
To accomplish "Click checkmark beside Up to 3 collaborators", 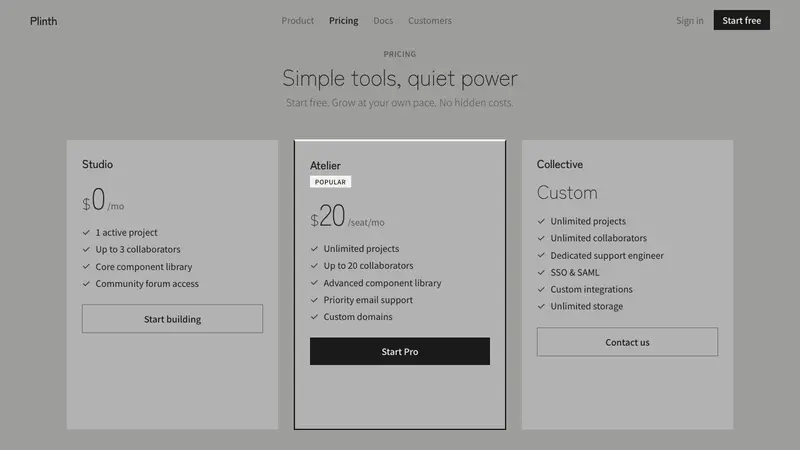I will point(86,249).
